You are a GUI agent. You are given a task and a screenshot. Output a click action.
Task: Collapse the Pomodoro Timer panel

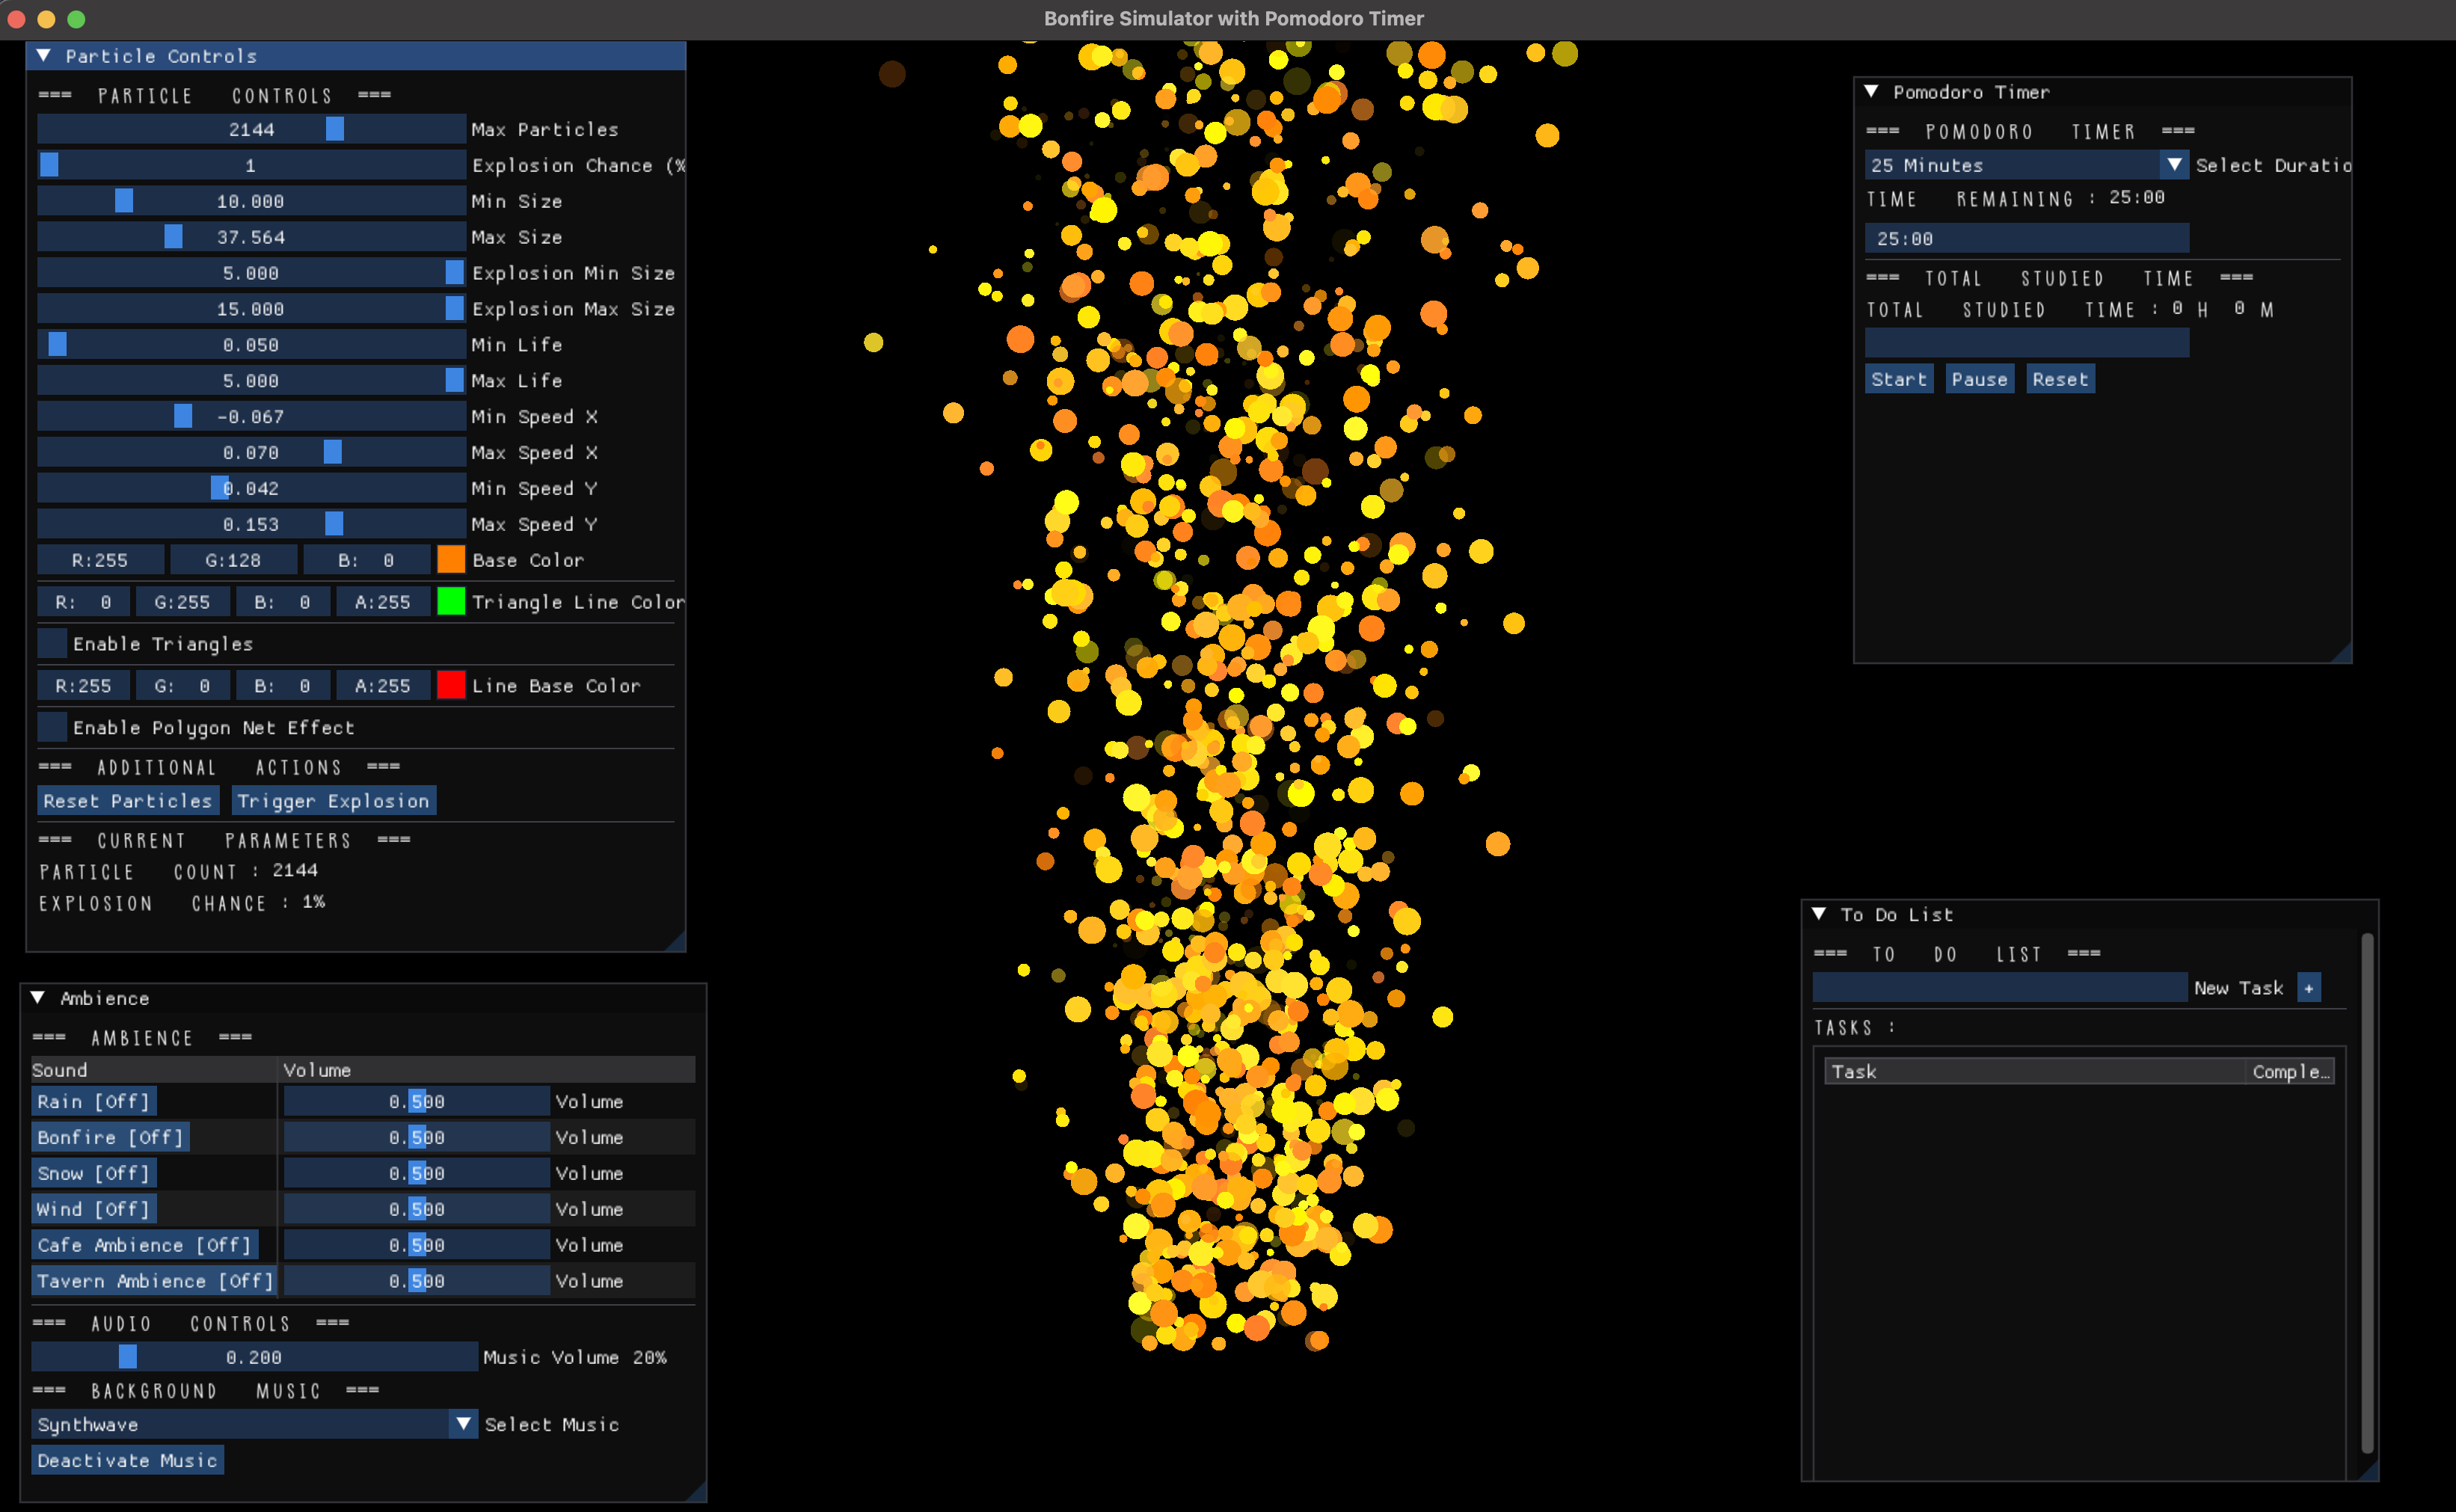coord(1871,92)
